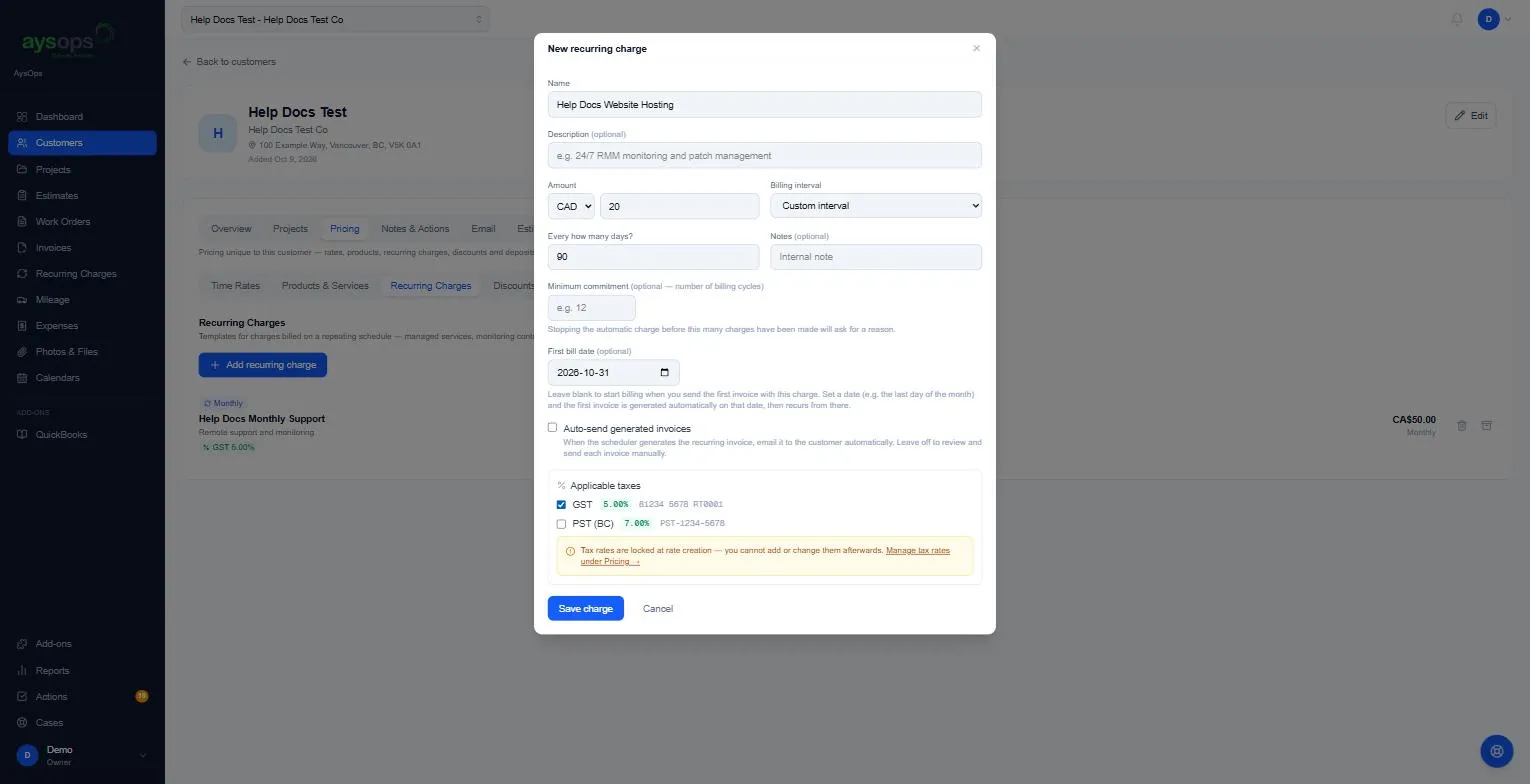Click the Actions notification count badge
The width and height of the screenshot is (1530, 784).
141,696
